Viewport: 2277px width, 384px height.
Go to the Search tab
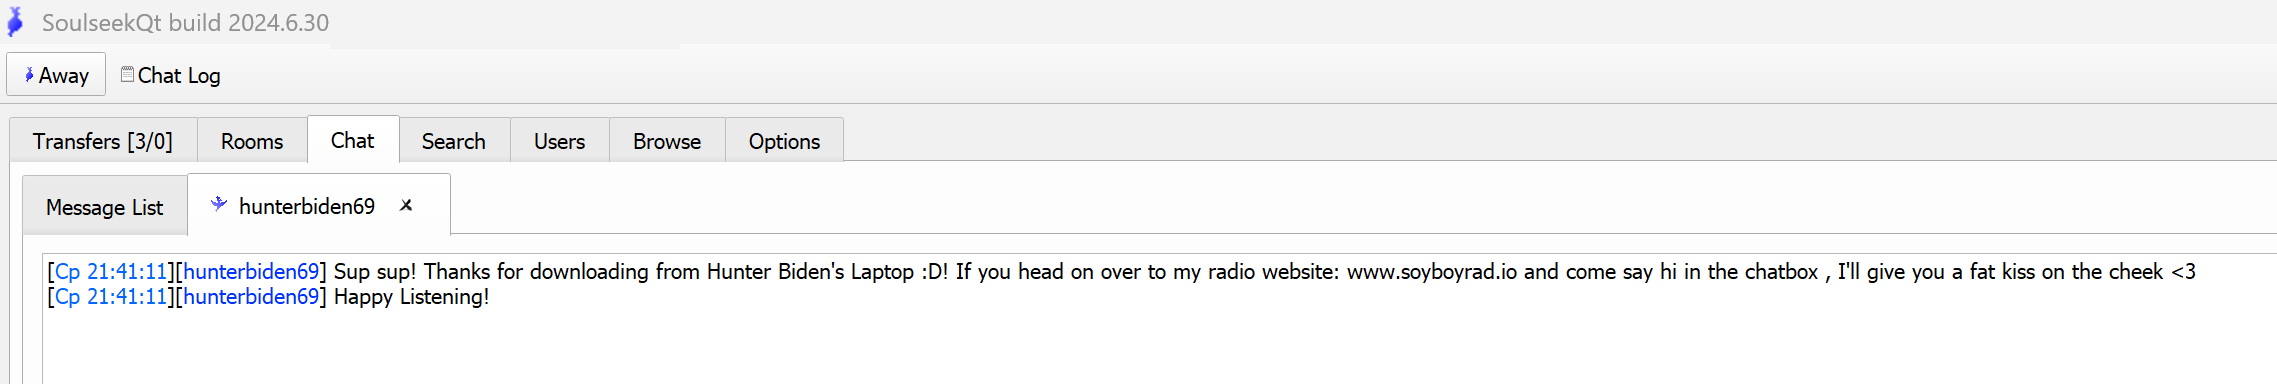[454, 141]
